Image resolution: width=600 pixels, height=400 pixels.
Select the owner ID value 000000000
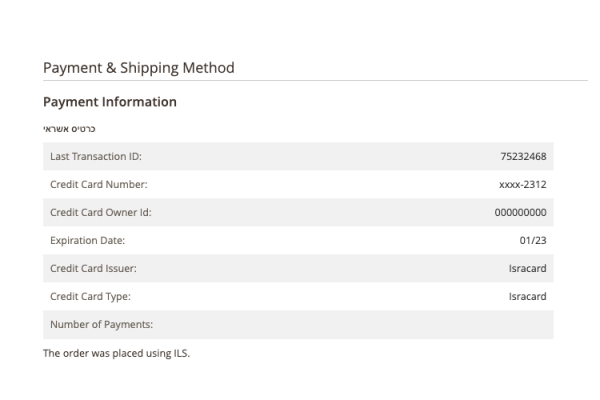[520, 212]
